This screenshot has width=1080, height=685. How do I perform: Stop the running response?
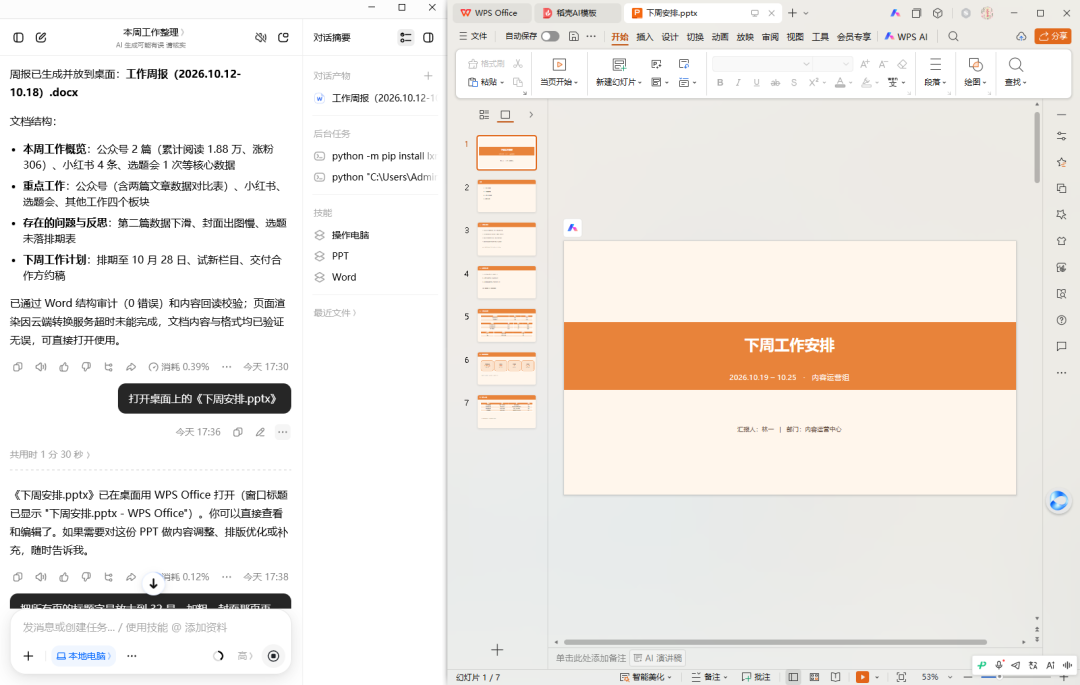[273, 656]
